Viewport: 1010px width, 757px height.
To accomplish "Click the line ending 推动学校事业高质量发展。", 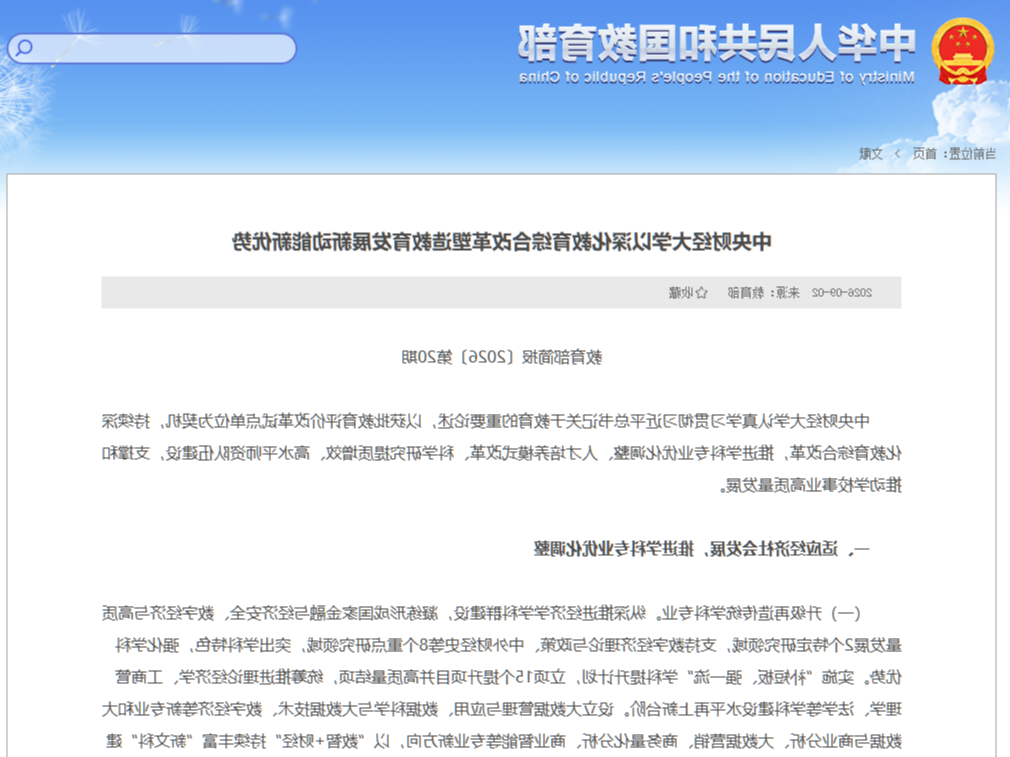I will 811,485.
